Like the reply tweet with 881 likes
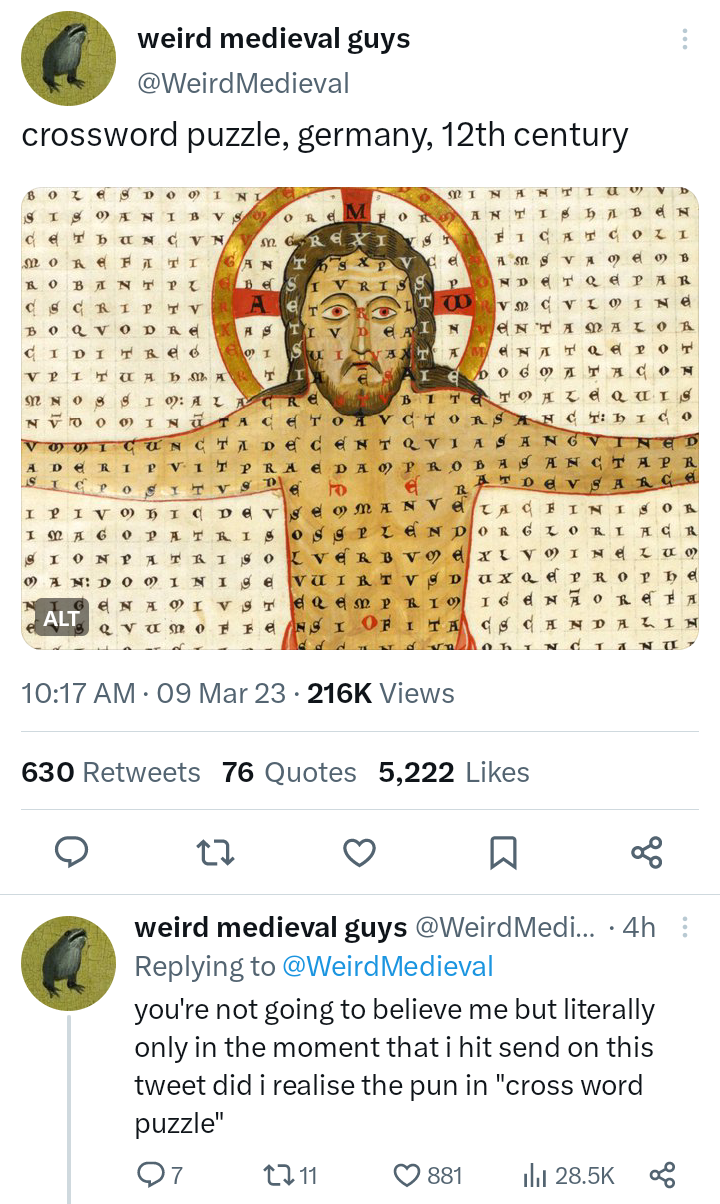 pos(428,1176)
